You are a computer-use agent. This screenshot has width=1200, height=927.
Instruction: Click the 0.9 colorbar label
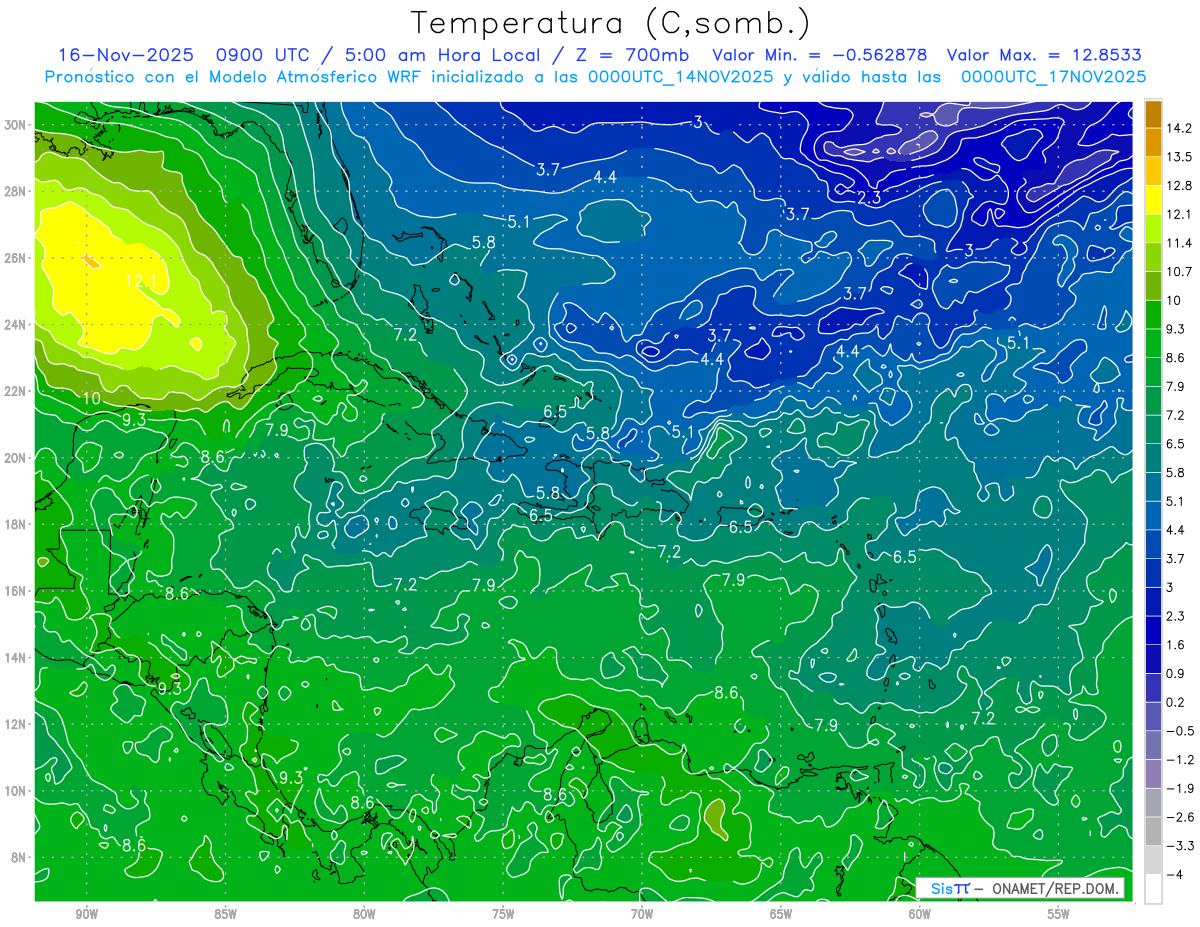1177,674
